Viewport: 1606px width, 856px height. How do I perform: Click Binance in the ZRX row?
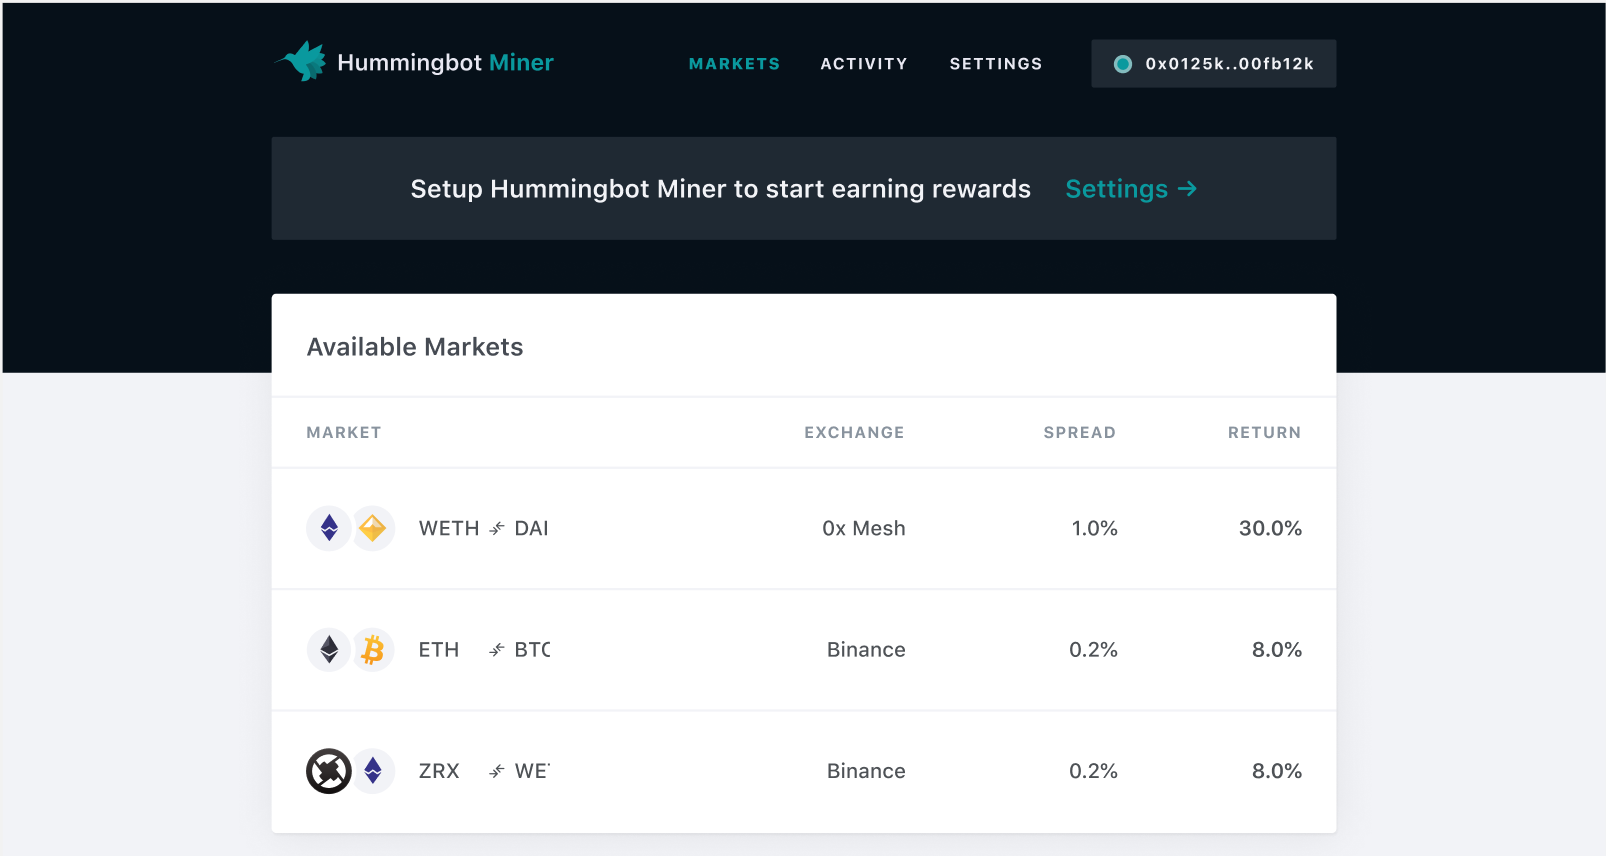(866, 771)
